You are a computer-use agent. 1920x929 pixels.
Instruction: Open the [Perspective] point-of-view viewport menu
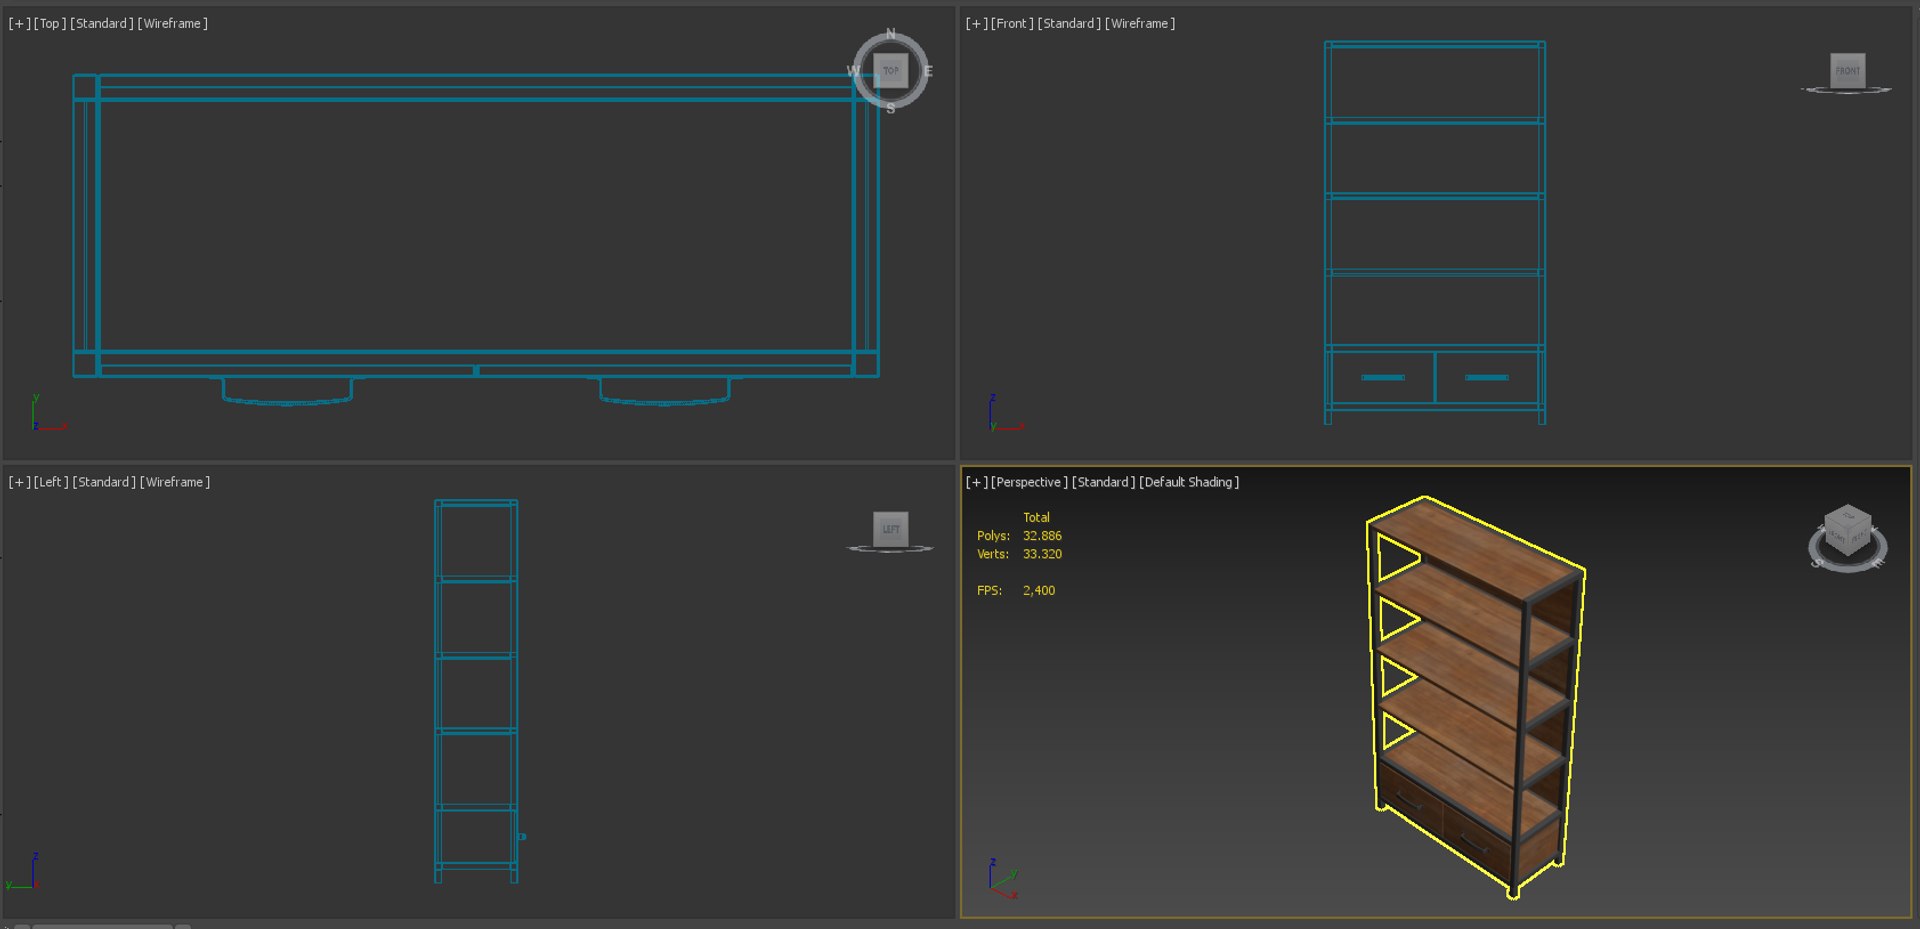tap(1029, 482)
